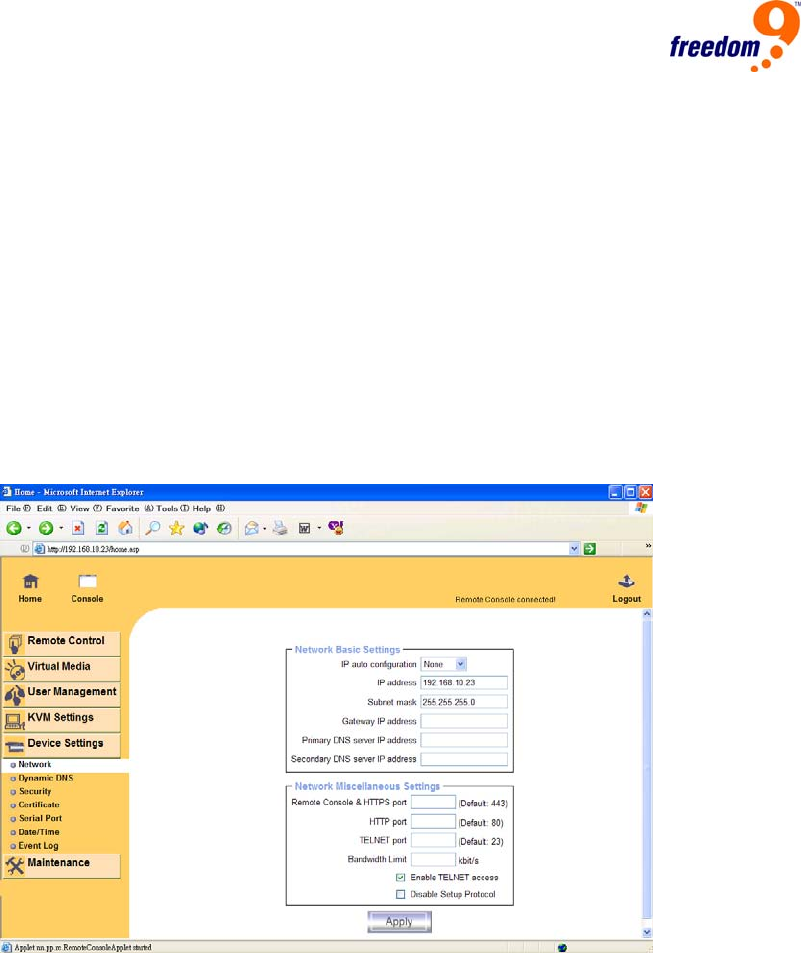Check Disable Setup Protocol checkbox
This screenshot has height=953, width=801.
pyautogui.click(x=401, y=894)
